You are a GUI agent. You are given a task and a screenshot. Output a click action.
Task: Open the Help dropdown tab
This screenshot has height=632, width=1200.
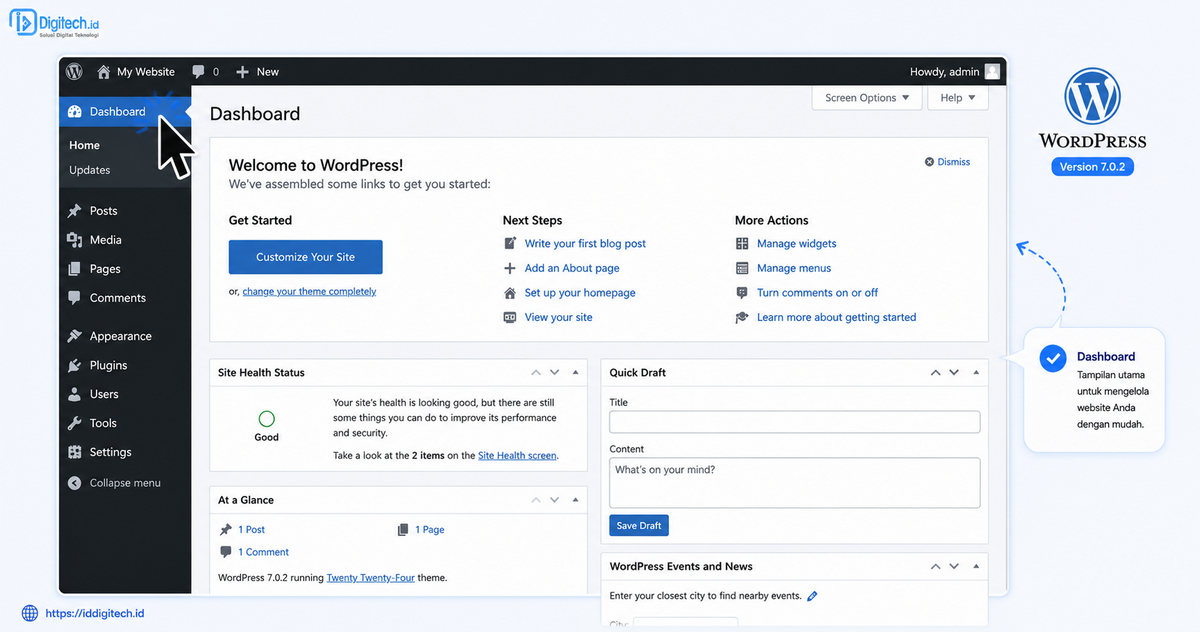click(x=958, y=98)
